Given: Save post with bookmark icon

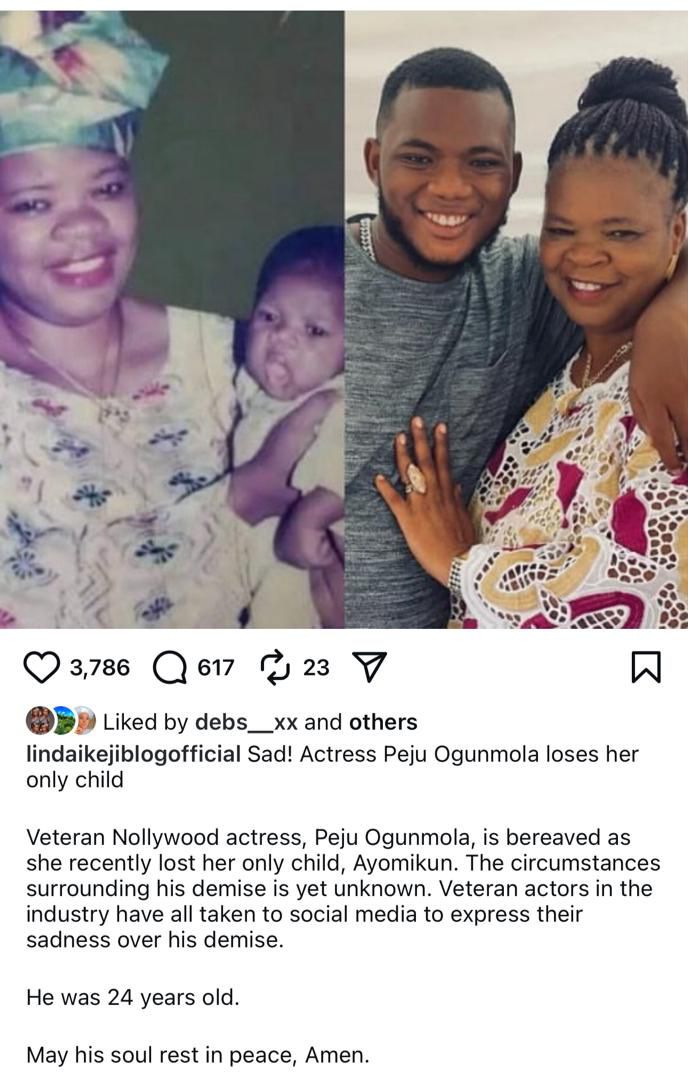Looking at the screenshot, I should pos(646,667).
